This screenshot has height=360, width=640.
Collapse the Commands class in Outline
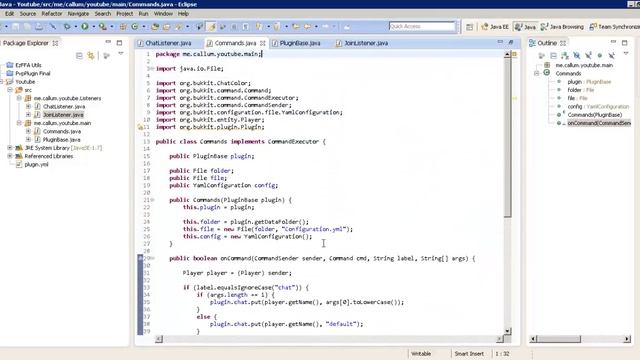[536, 73]
